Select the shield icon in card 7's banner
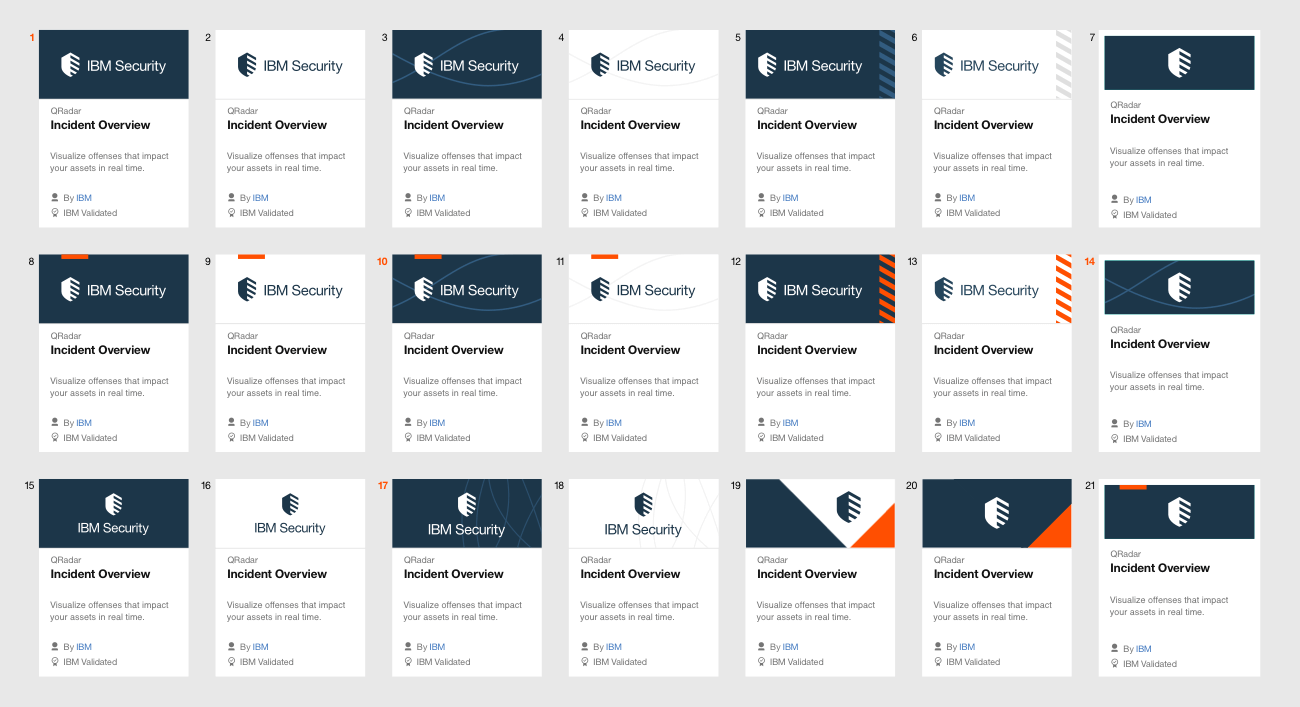 coord(1179,62)
